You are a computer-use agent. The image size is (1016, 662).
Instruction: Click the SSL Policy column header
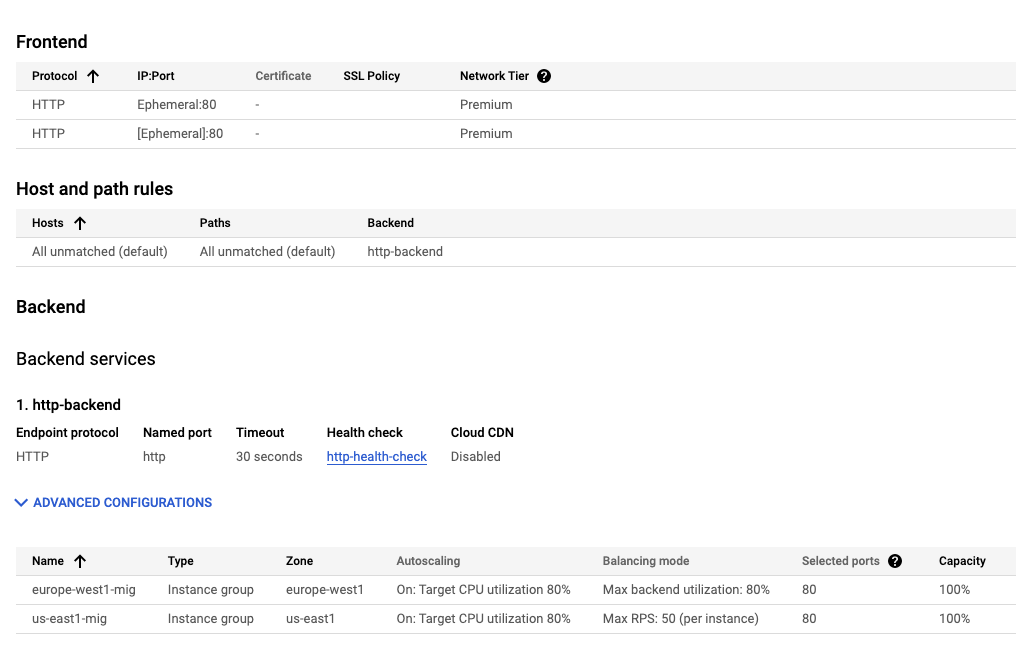[371, 76]
